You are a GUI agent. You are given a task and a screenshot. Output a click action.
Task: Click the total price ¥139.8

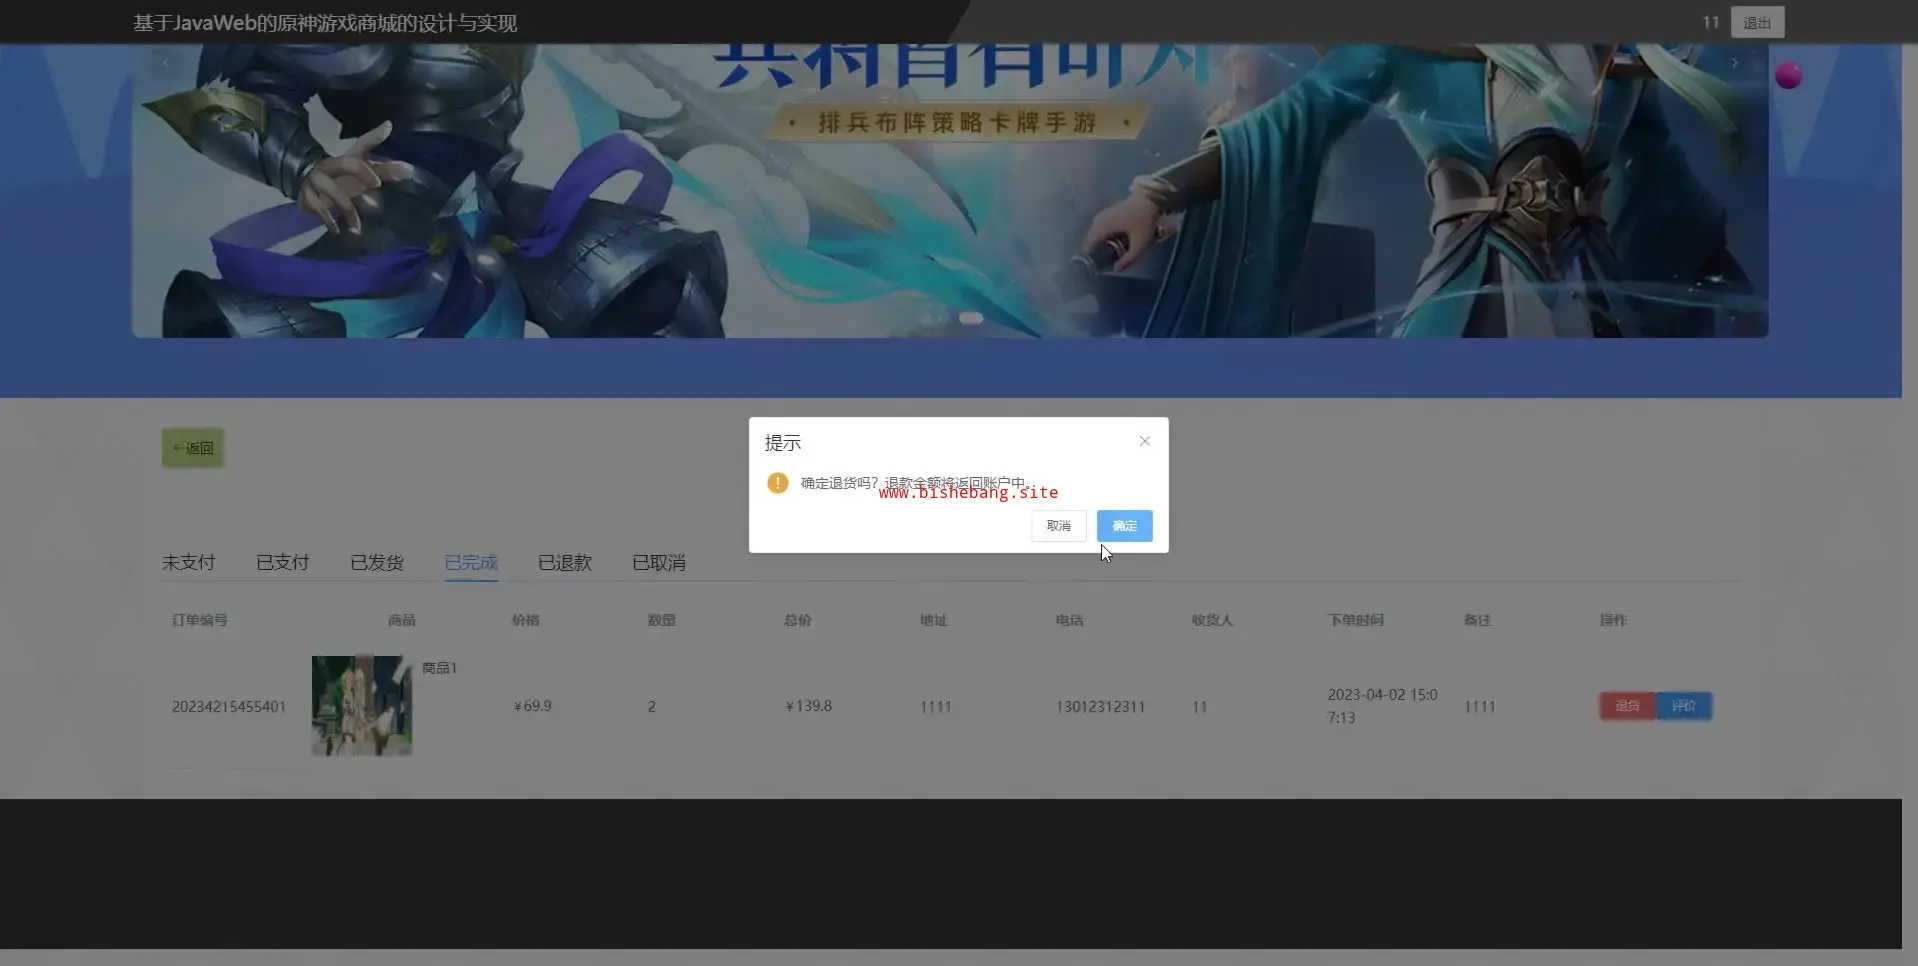[x=808, y=706]
